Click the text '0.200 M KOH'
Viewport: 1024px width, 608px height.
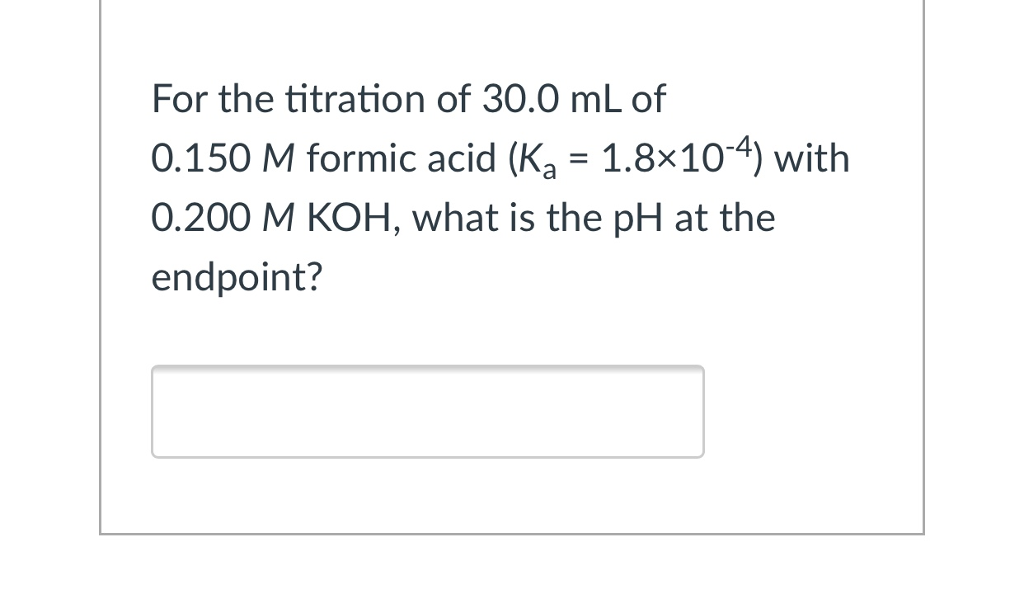[275, 217]
